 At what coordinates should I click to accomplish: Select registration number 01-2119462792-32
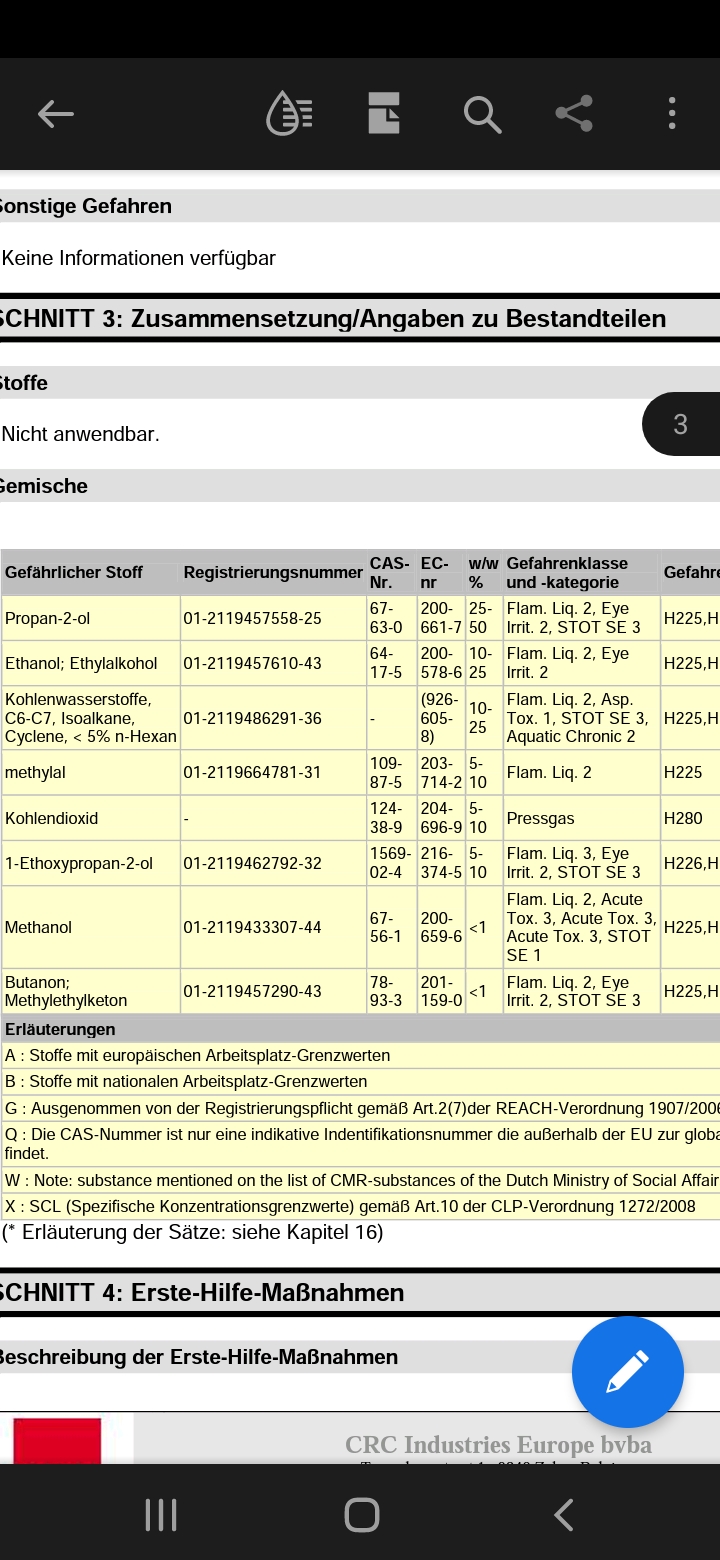[252, 863]
